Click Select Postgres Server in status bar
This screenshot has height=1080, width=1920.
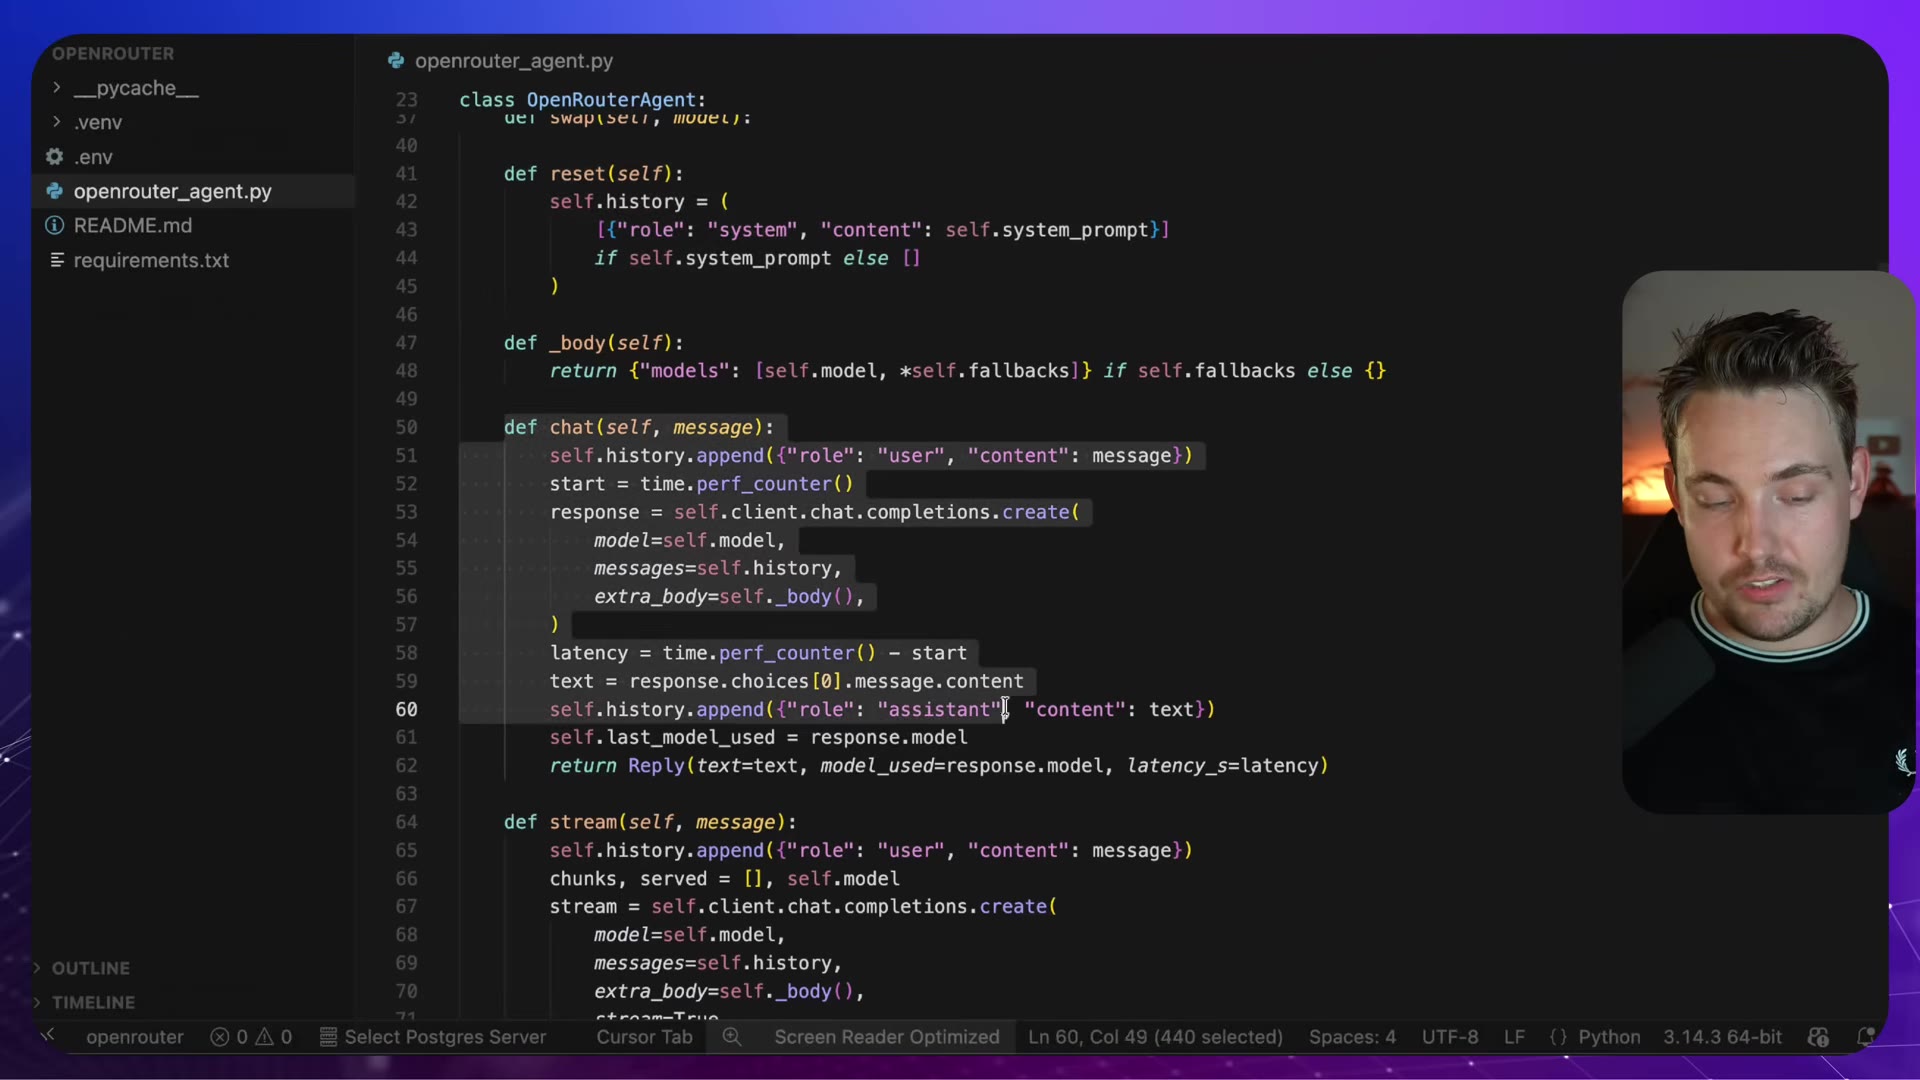coord(445,1037)
